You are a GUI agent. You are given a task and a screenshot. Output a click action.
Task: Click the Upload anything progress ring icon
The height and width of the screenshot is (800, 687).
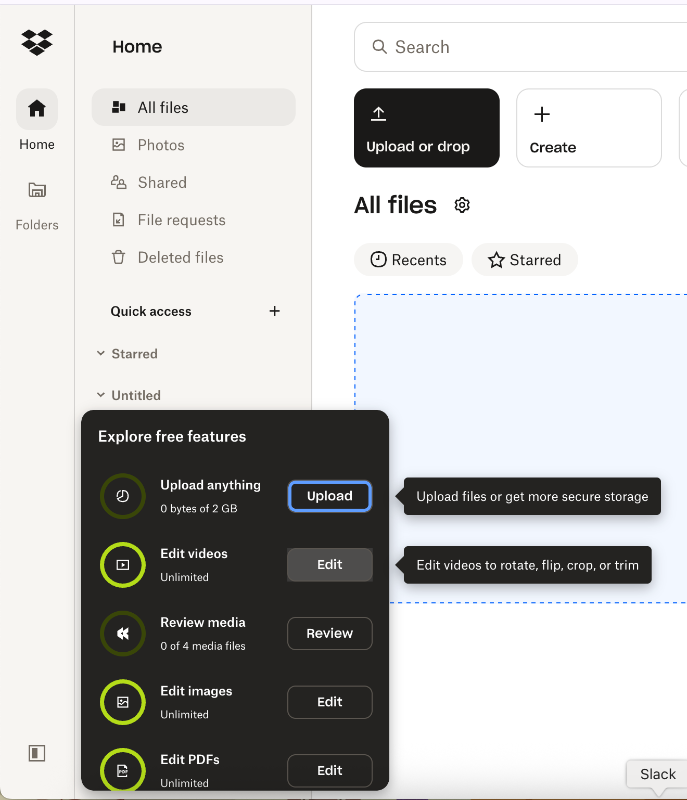pos(123,496)
